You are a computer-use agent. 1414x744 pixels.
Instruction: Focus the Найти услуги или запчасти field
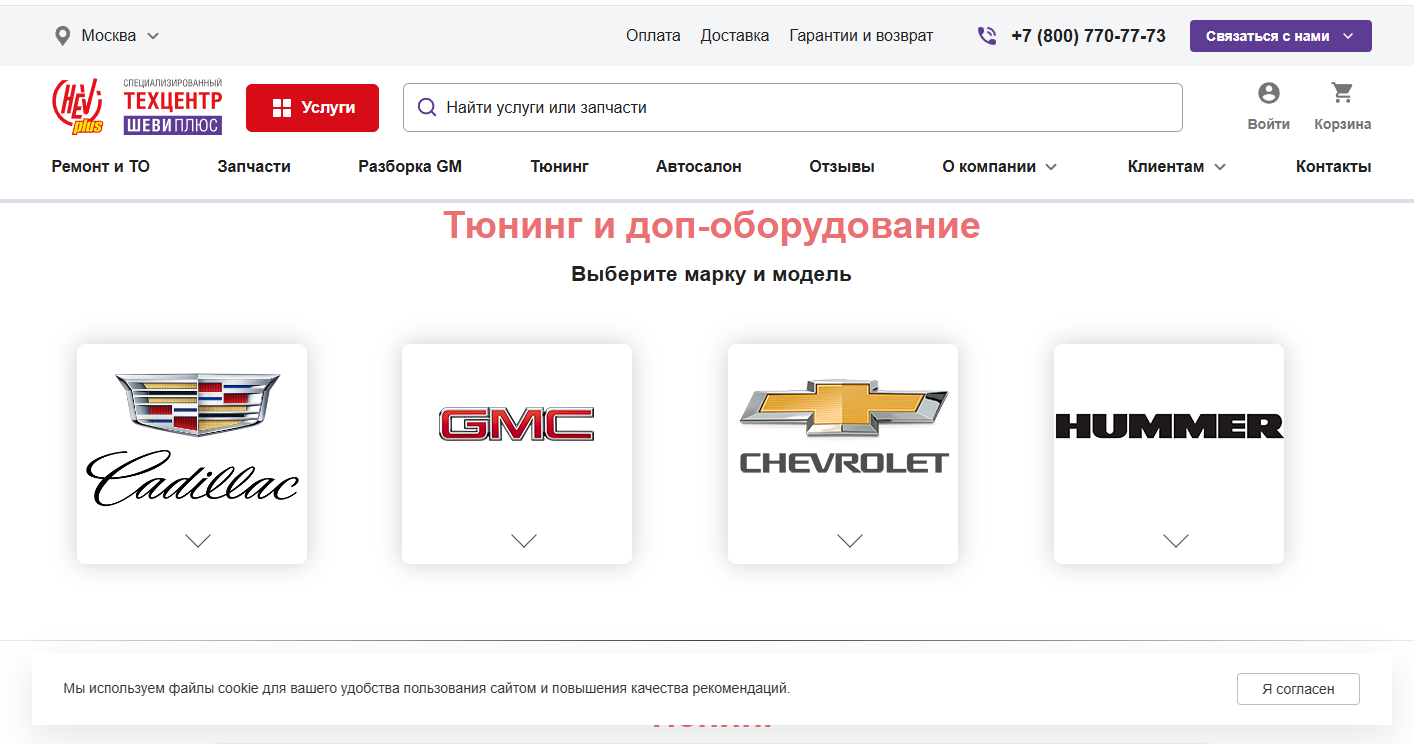(x=792, y=107)
